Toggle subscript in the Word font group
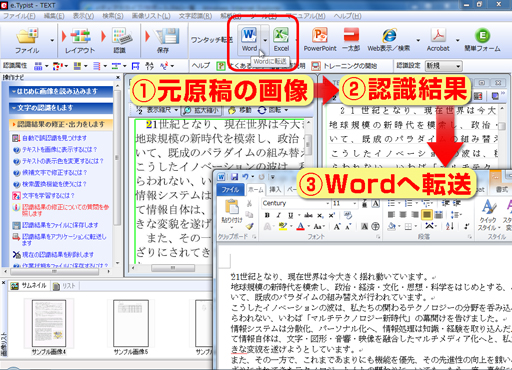This screenshot has height=370, width=512. (320, 215)
